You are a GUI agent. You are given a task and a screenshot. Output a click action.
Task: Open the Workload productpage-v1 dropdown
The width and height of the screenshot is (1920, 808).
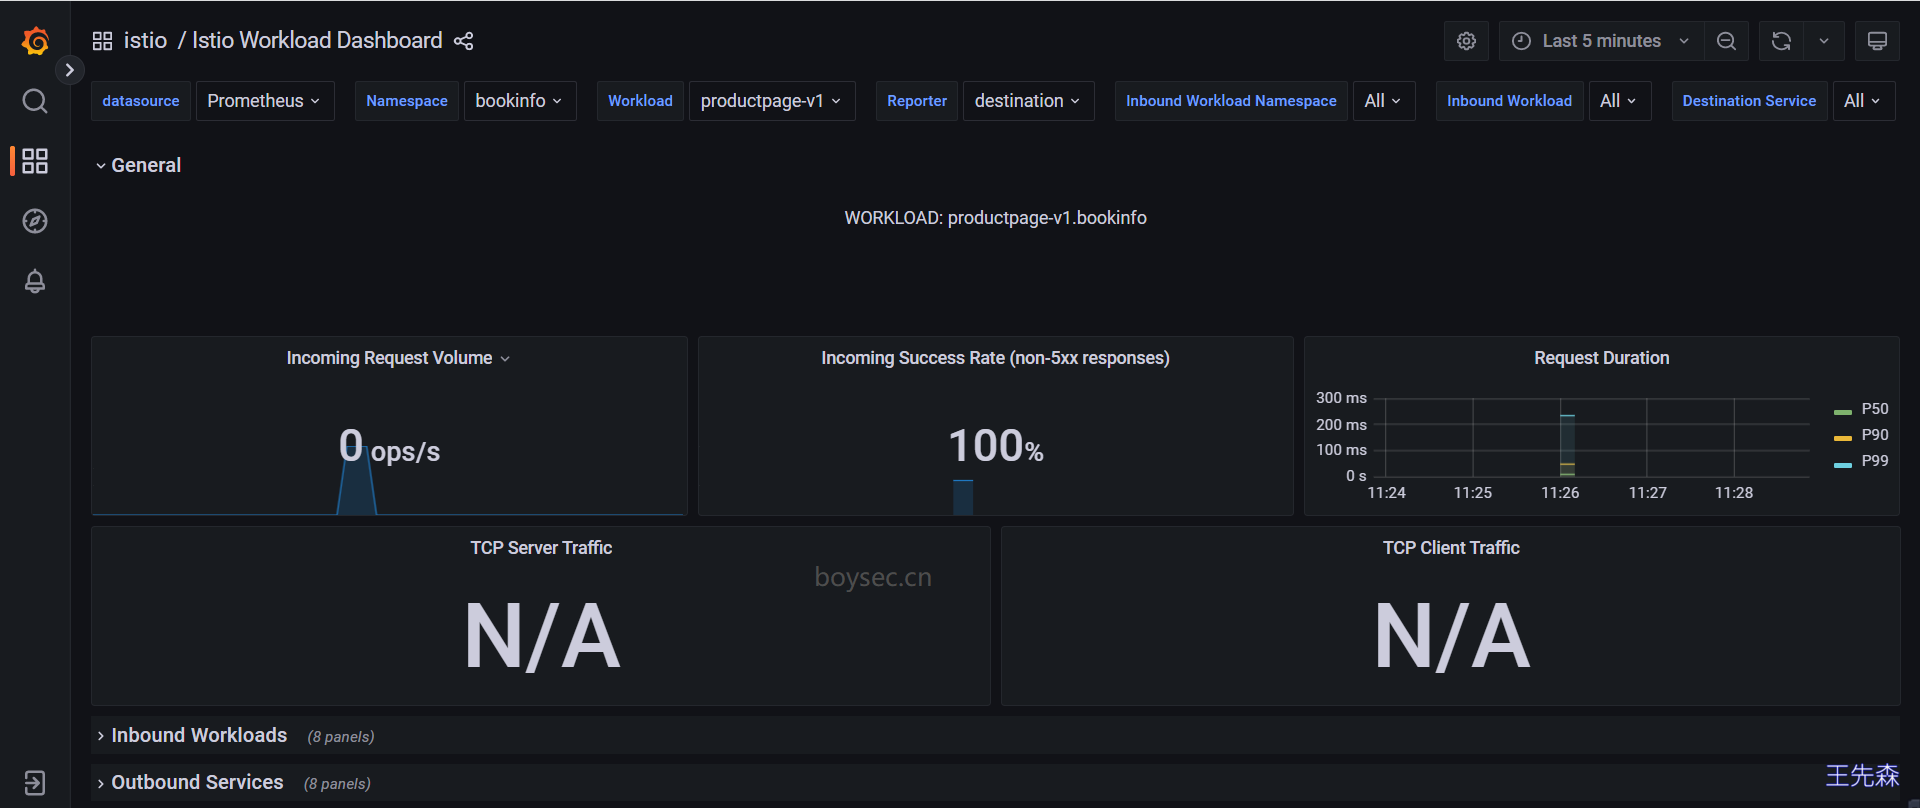point(771,101)
